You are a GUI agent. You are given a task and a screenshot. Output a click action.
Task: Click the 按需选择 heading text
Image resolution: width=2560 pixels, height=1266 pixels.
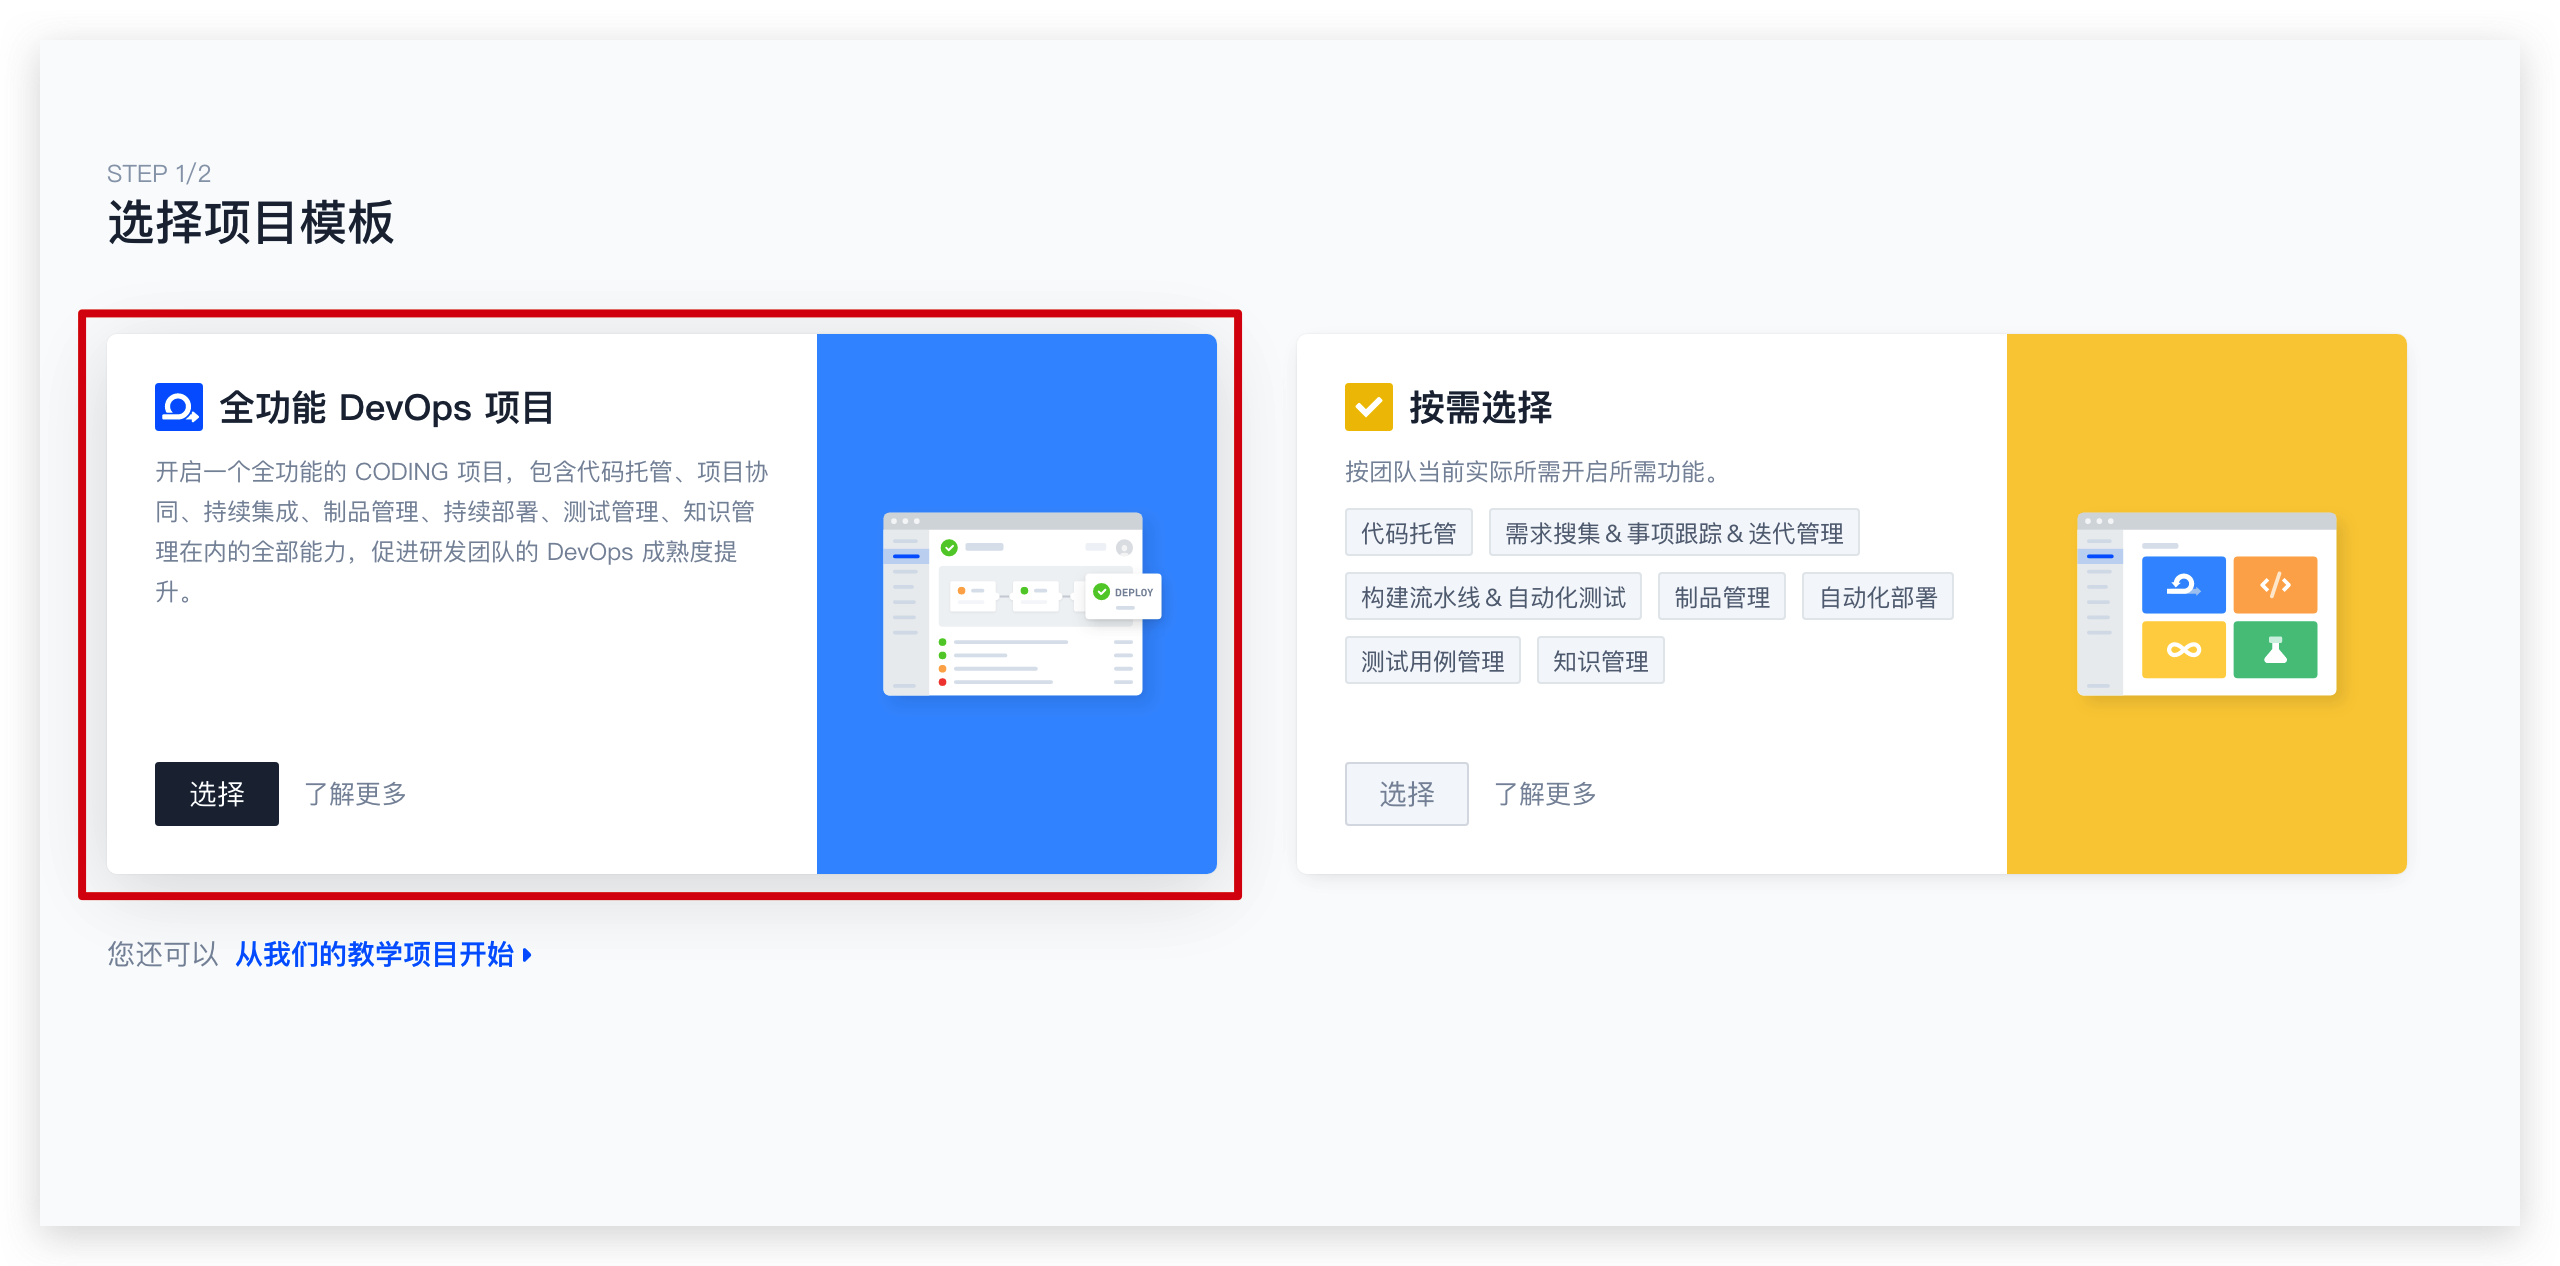tap(1481, 407)
